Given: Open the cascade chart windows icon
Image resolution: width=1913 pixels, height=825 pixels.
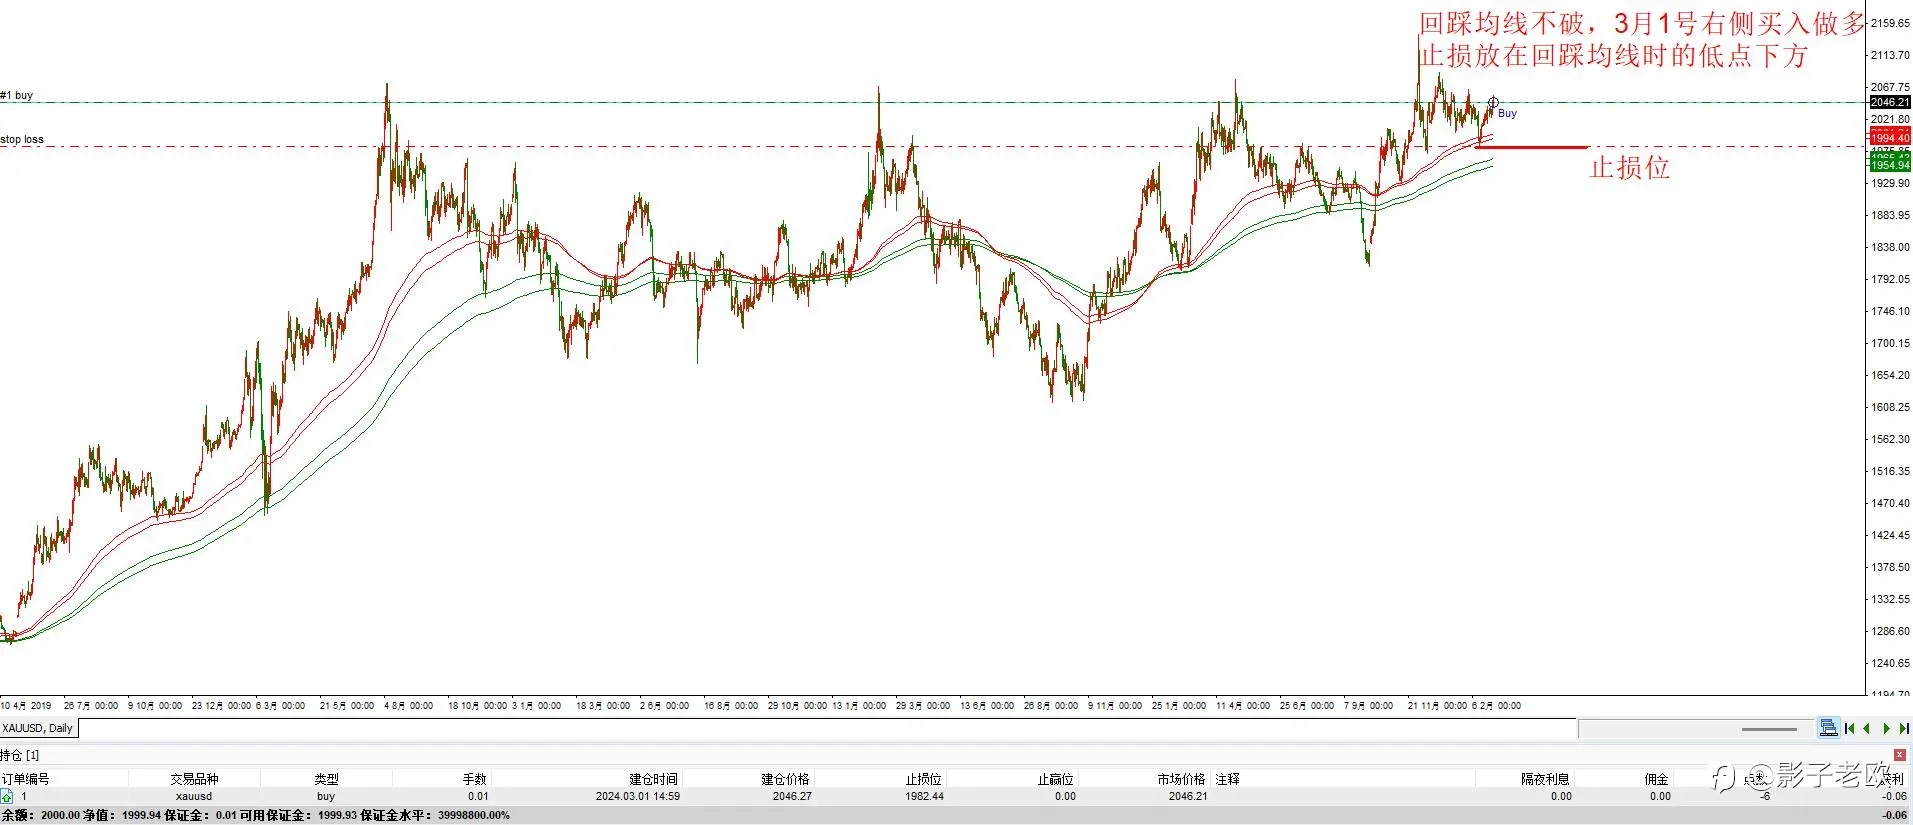Looking at the screenshot, I should pyautogui.click(x=1828, y=728).
